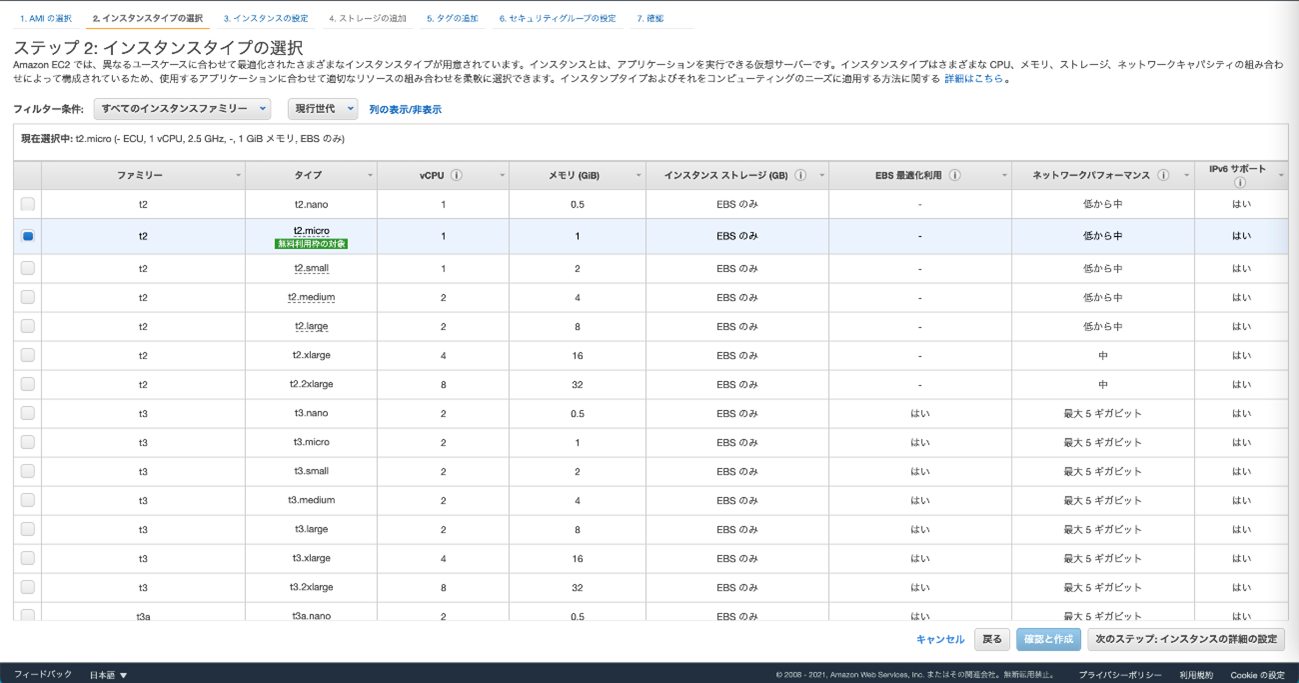
Task: Click sort arrow in メモリ (GiB) column header
Action: click(x=638, y=176)
